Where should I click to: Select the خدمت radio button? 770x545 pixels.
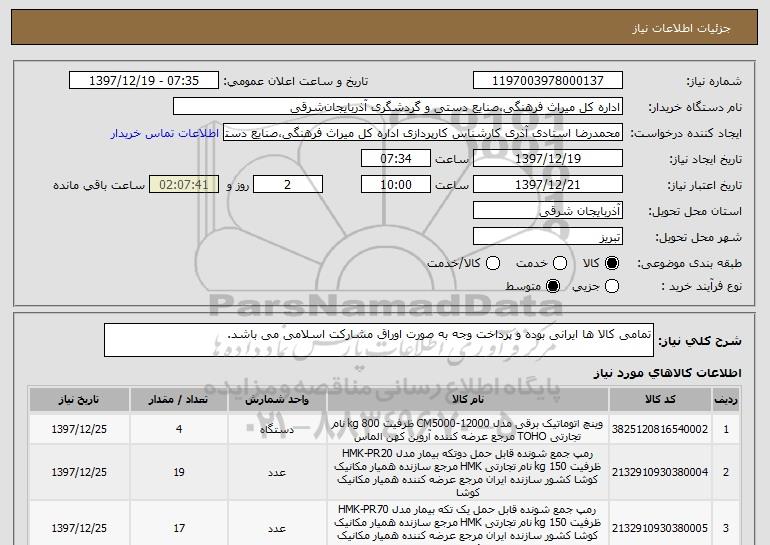coord(560,263)
